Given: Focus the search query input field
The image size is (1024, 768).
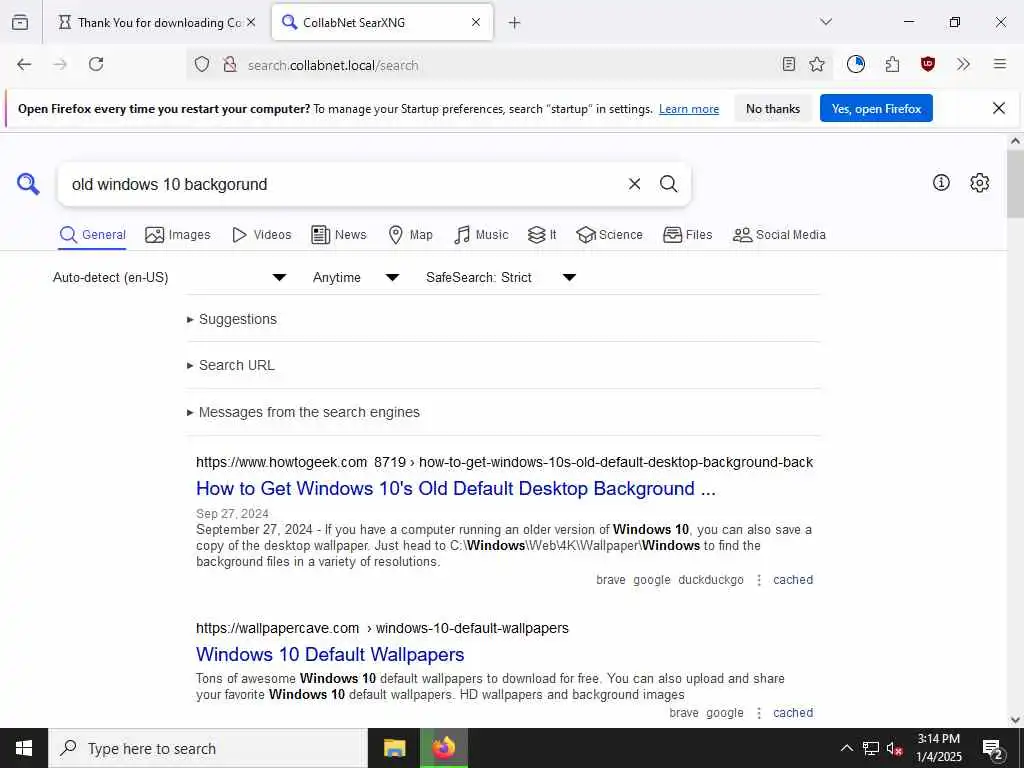Looking at the screenshot, I should click(x=343, y=184).
